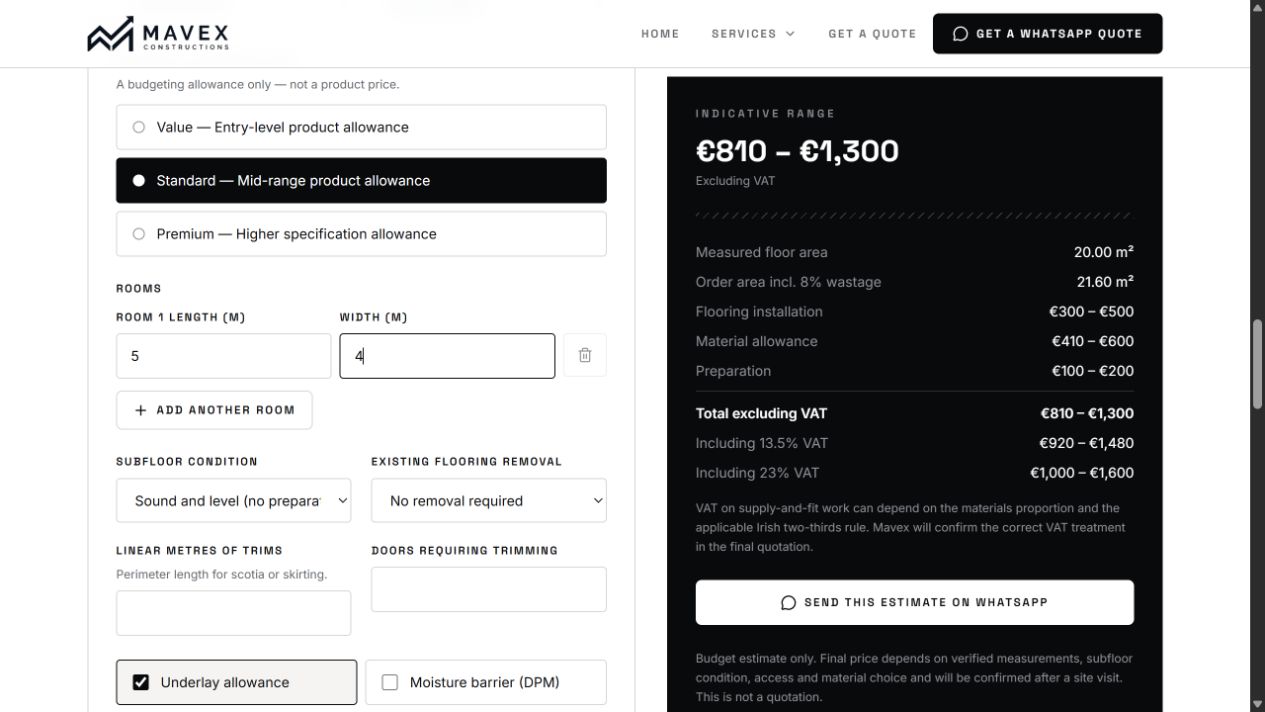Uncheck the Underlay allowance checkbox
This screenshot has height=712, width=1265.
coord(141,683)
